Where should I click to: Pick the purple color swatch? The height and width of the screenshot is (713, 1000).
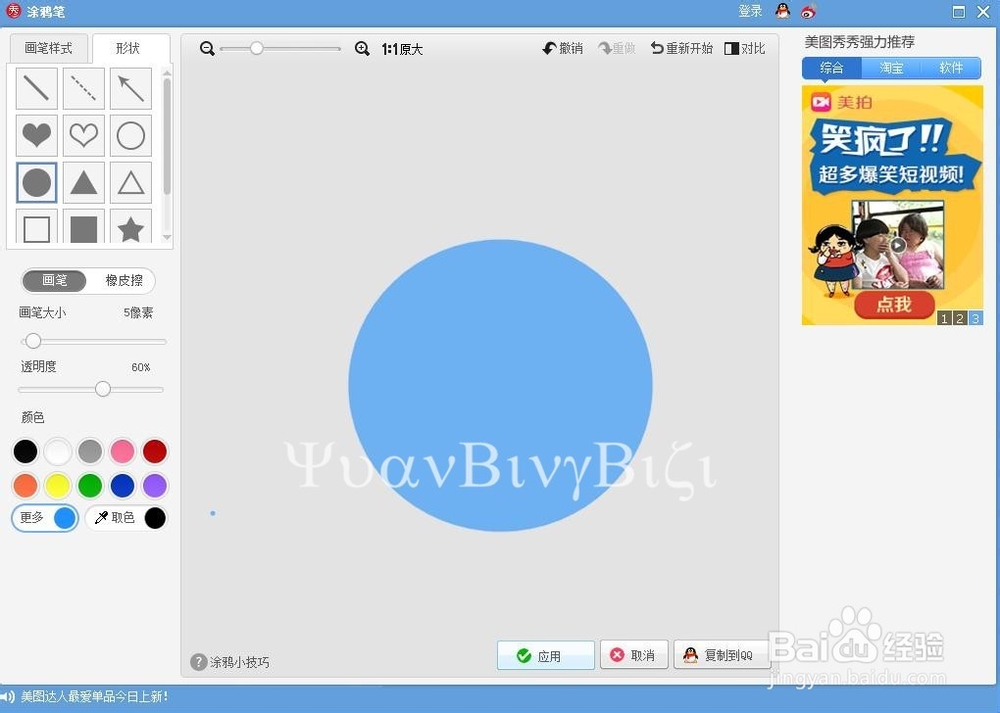pyautogui.click(x=154, y=485)
